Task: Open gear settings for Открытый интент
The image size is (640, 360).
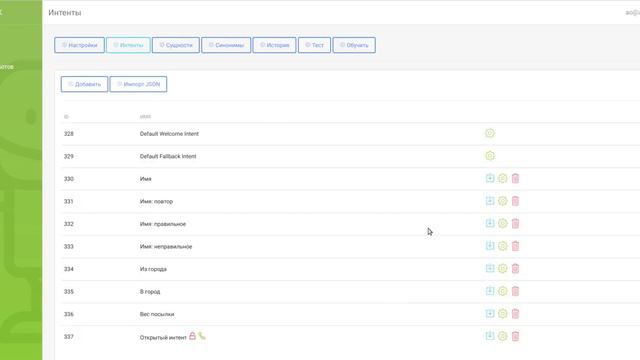Action: pyautogui.click(x=502, y=336)
